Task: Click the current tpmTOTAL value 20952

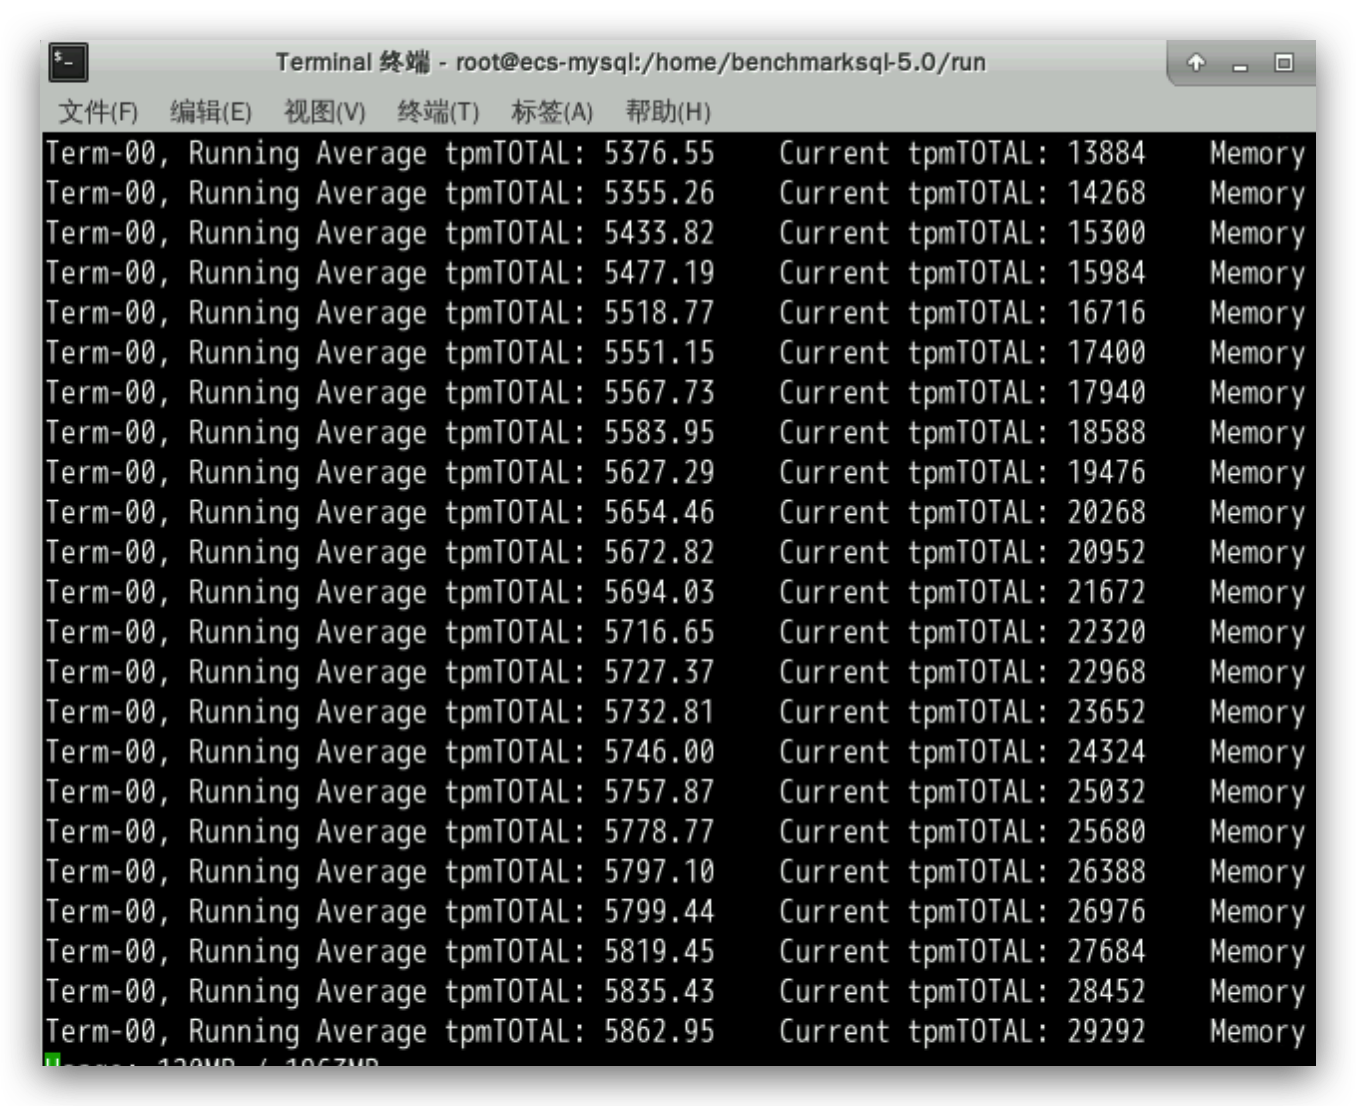Action: pos(1106,553)
